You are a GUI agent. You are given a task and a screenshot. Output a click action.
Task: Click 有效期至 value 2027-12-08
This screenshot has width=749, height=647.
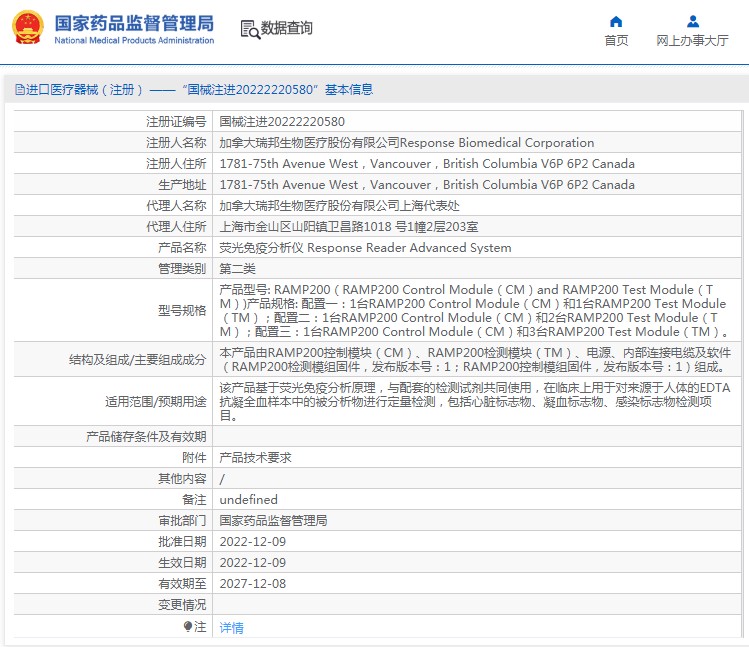253,583
